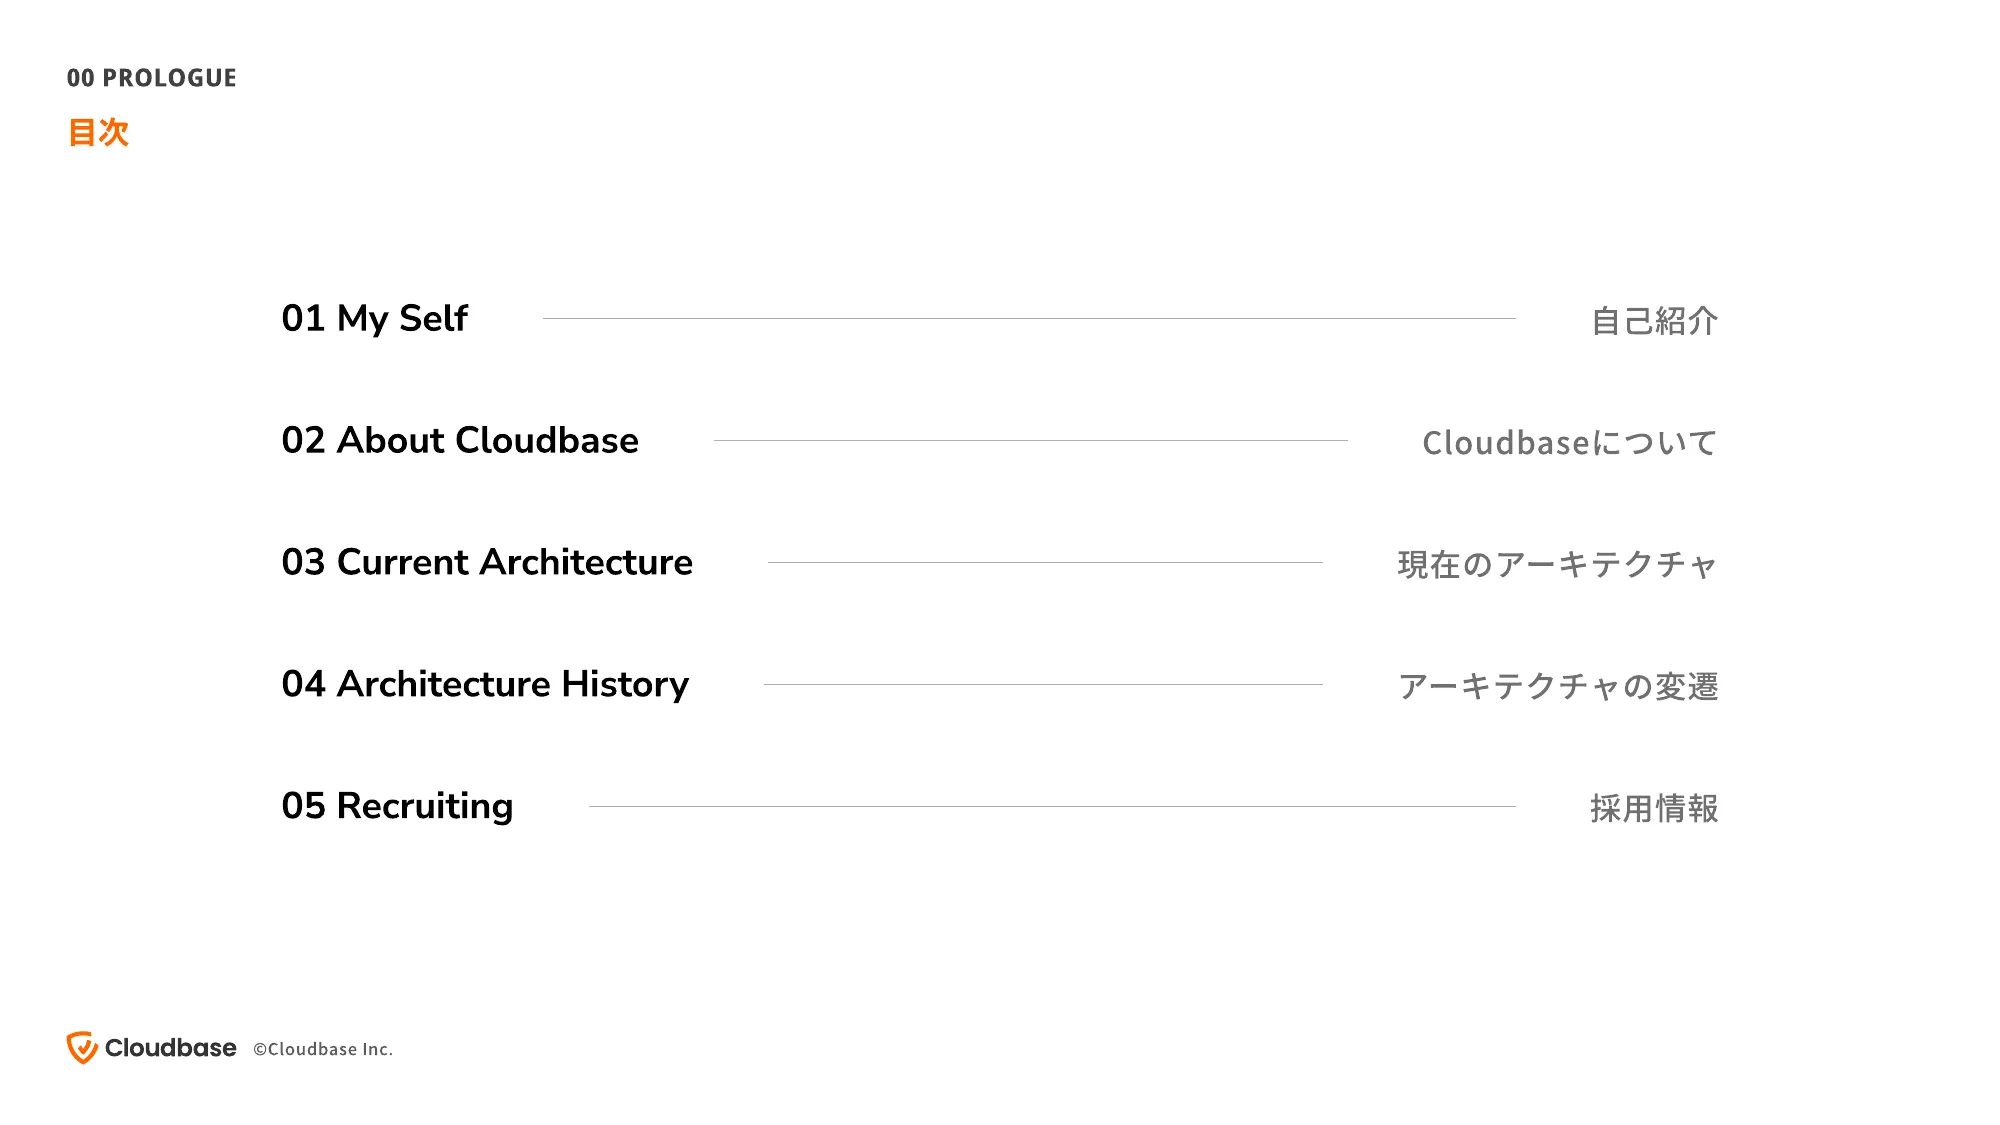Go to 03 Current Architecture item
The height and width of the screenshot is (1125, 2000).
486,563
